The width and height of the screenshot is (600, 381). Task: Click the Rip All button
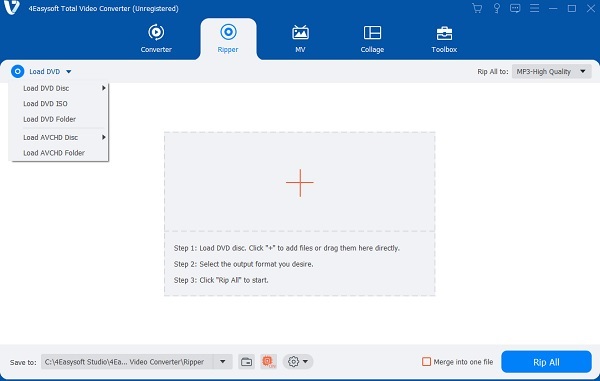tap(546, 362)
